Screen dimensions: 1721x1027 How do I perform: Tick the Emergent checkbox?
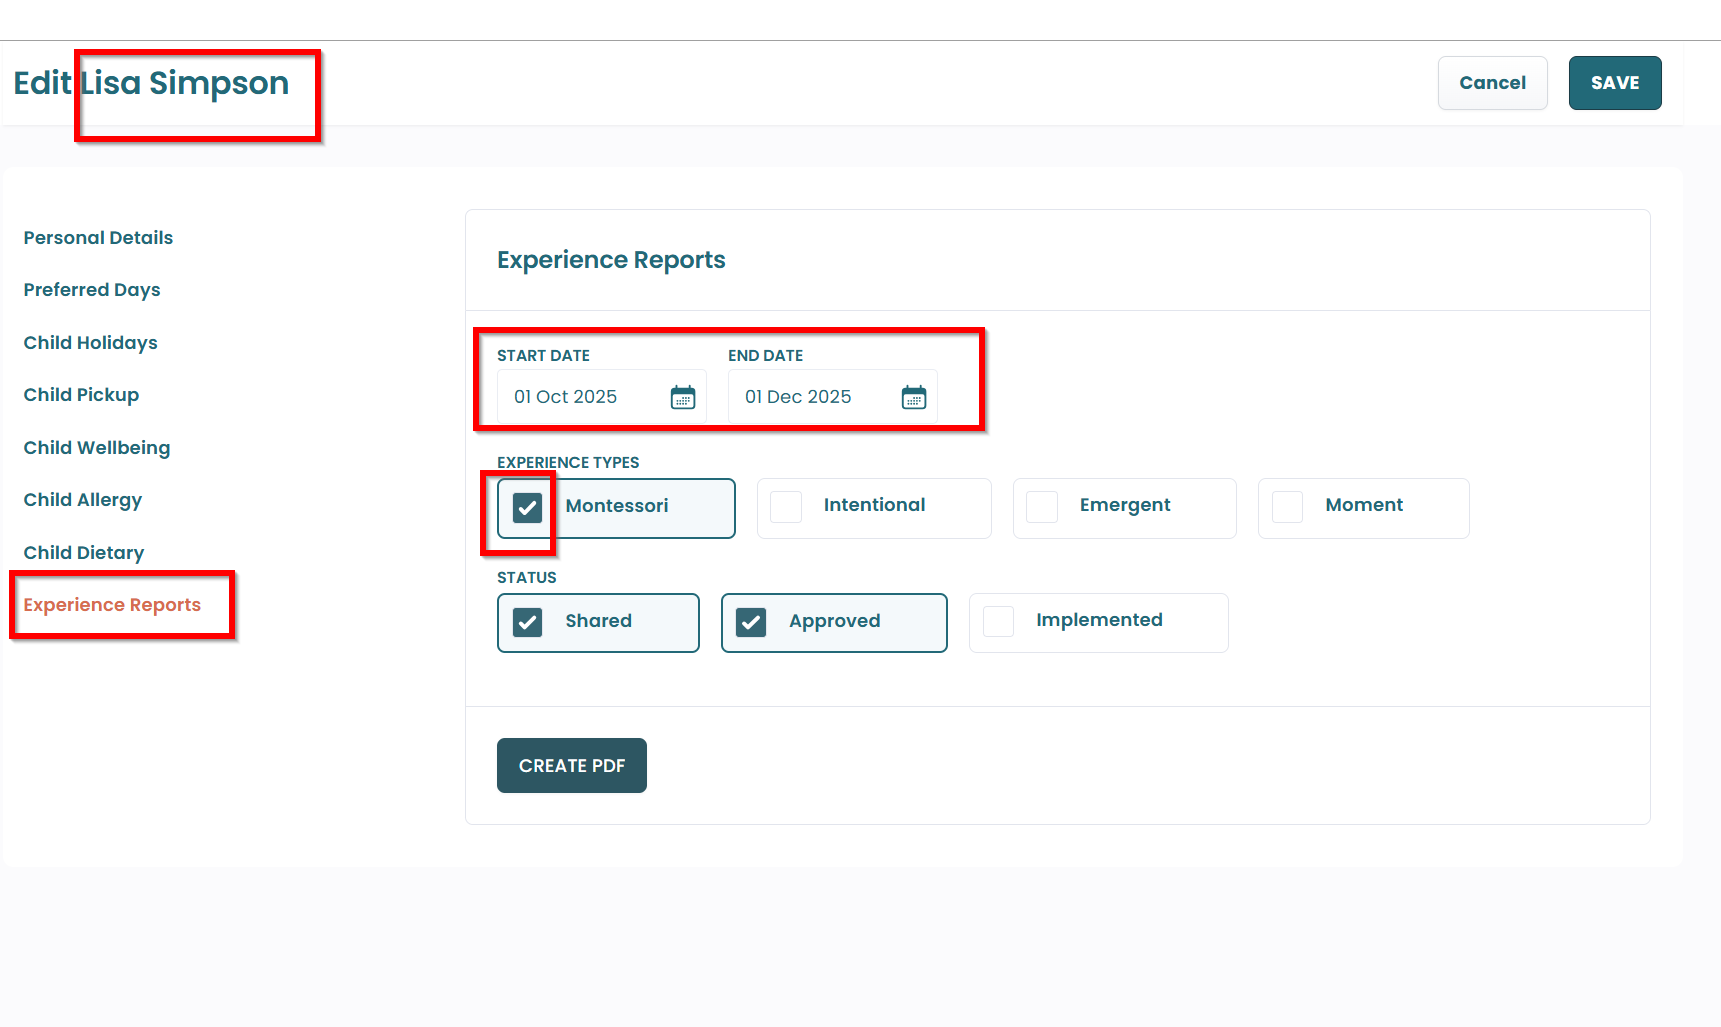click(1042, 507)
